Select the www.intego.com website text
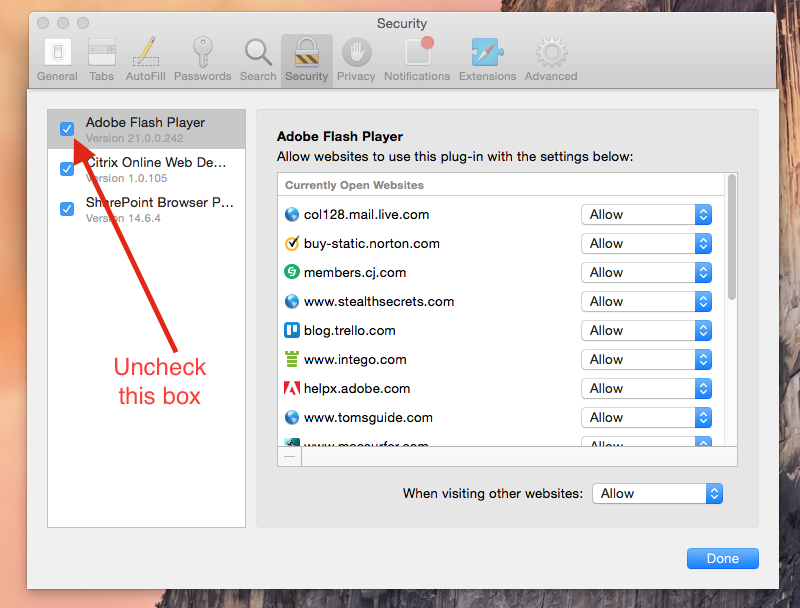The width and height of the screenshot is (800, 608). point(355,360)
